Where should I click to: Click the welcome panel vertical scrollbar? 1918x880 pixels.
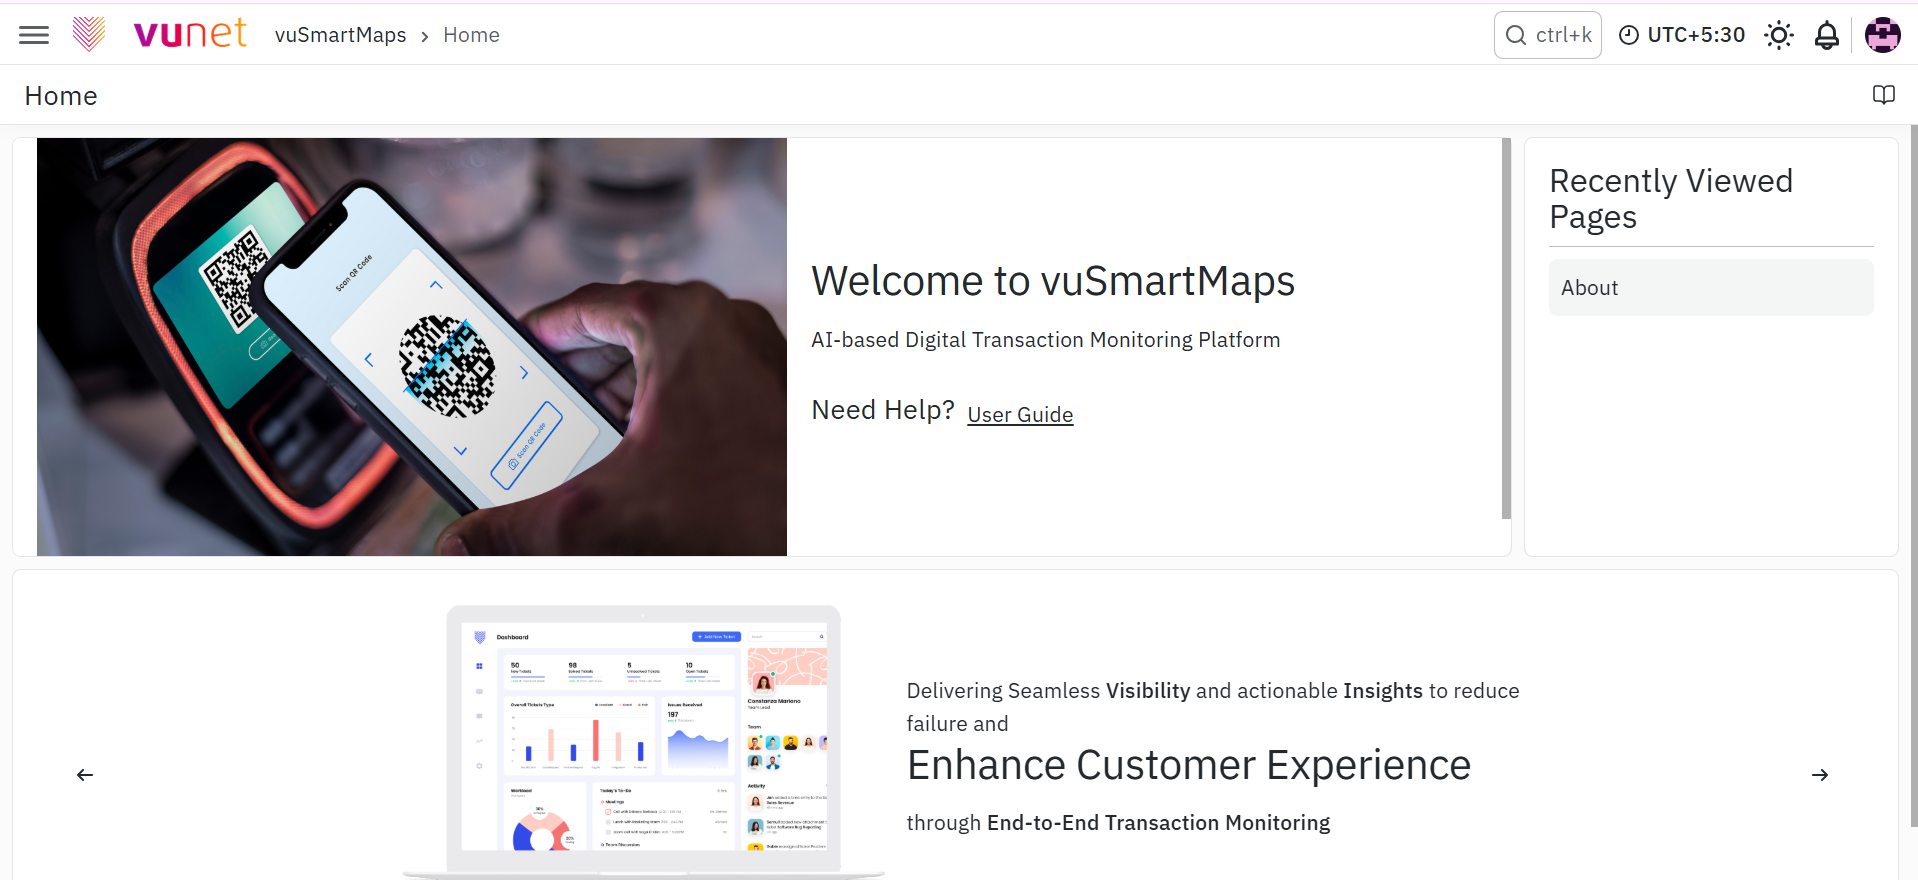point(1506,328)
